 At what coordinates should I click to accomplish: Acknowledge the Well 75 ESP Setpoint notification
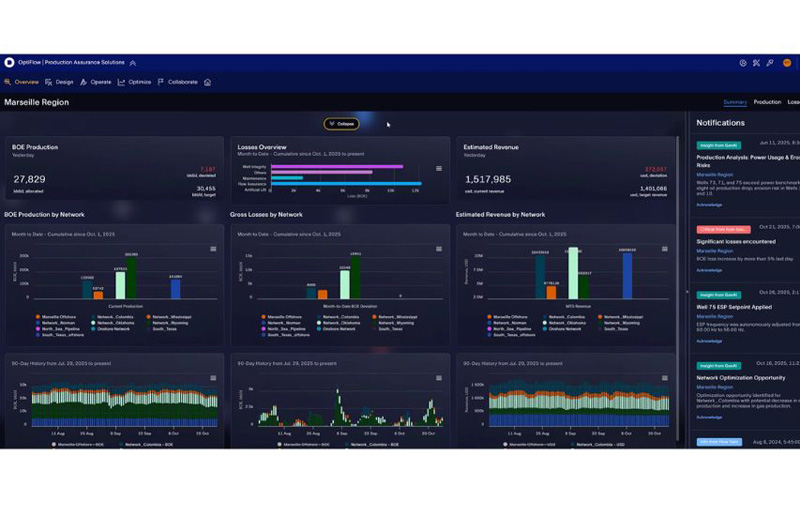click(x=709, y=341)
